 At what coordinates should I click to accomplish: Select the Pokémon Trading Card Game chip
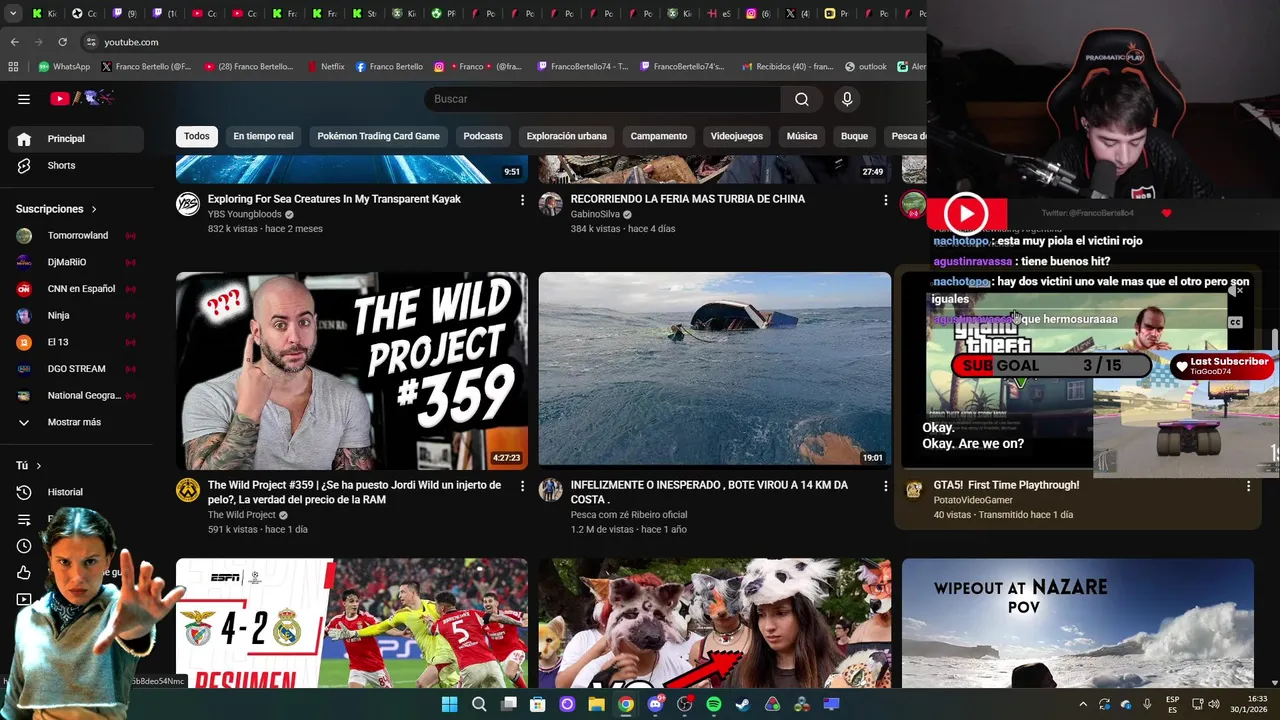378,136
